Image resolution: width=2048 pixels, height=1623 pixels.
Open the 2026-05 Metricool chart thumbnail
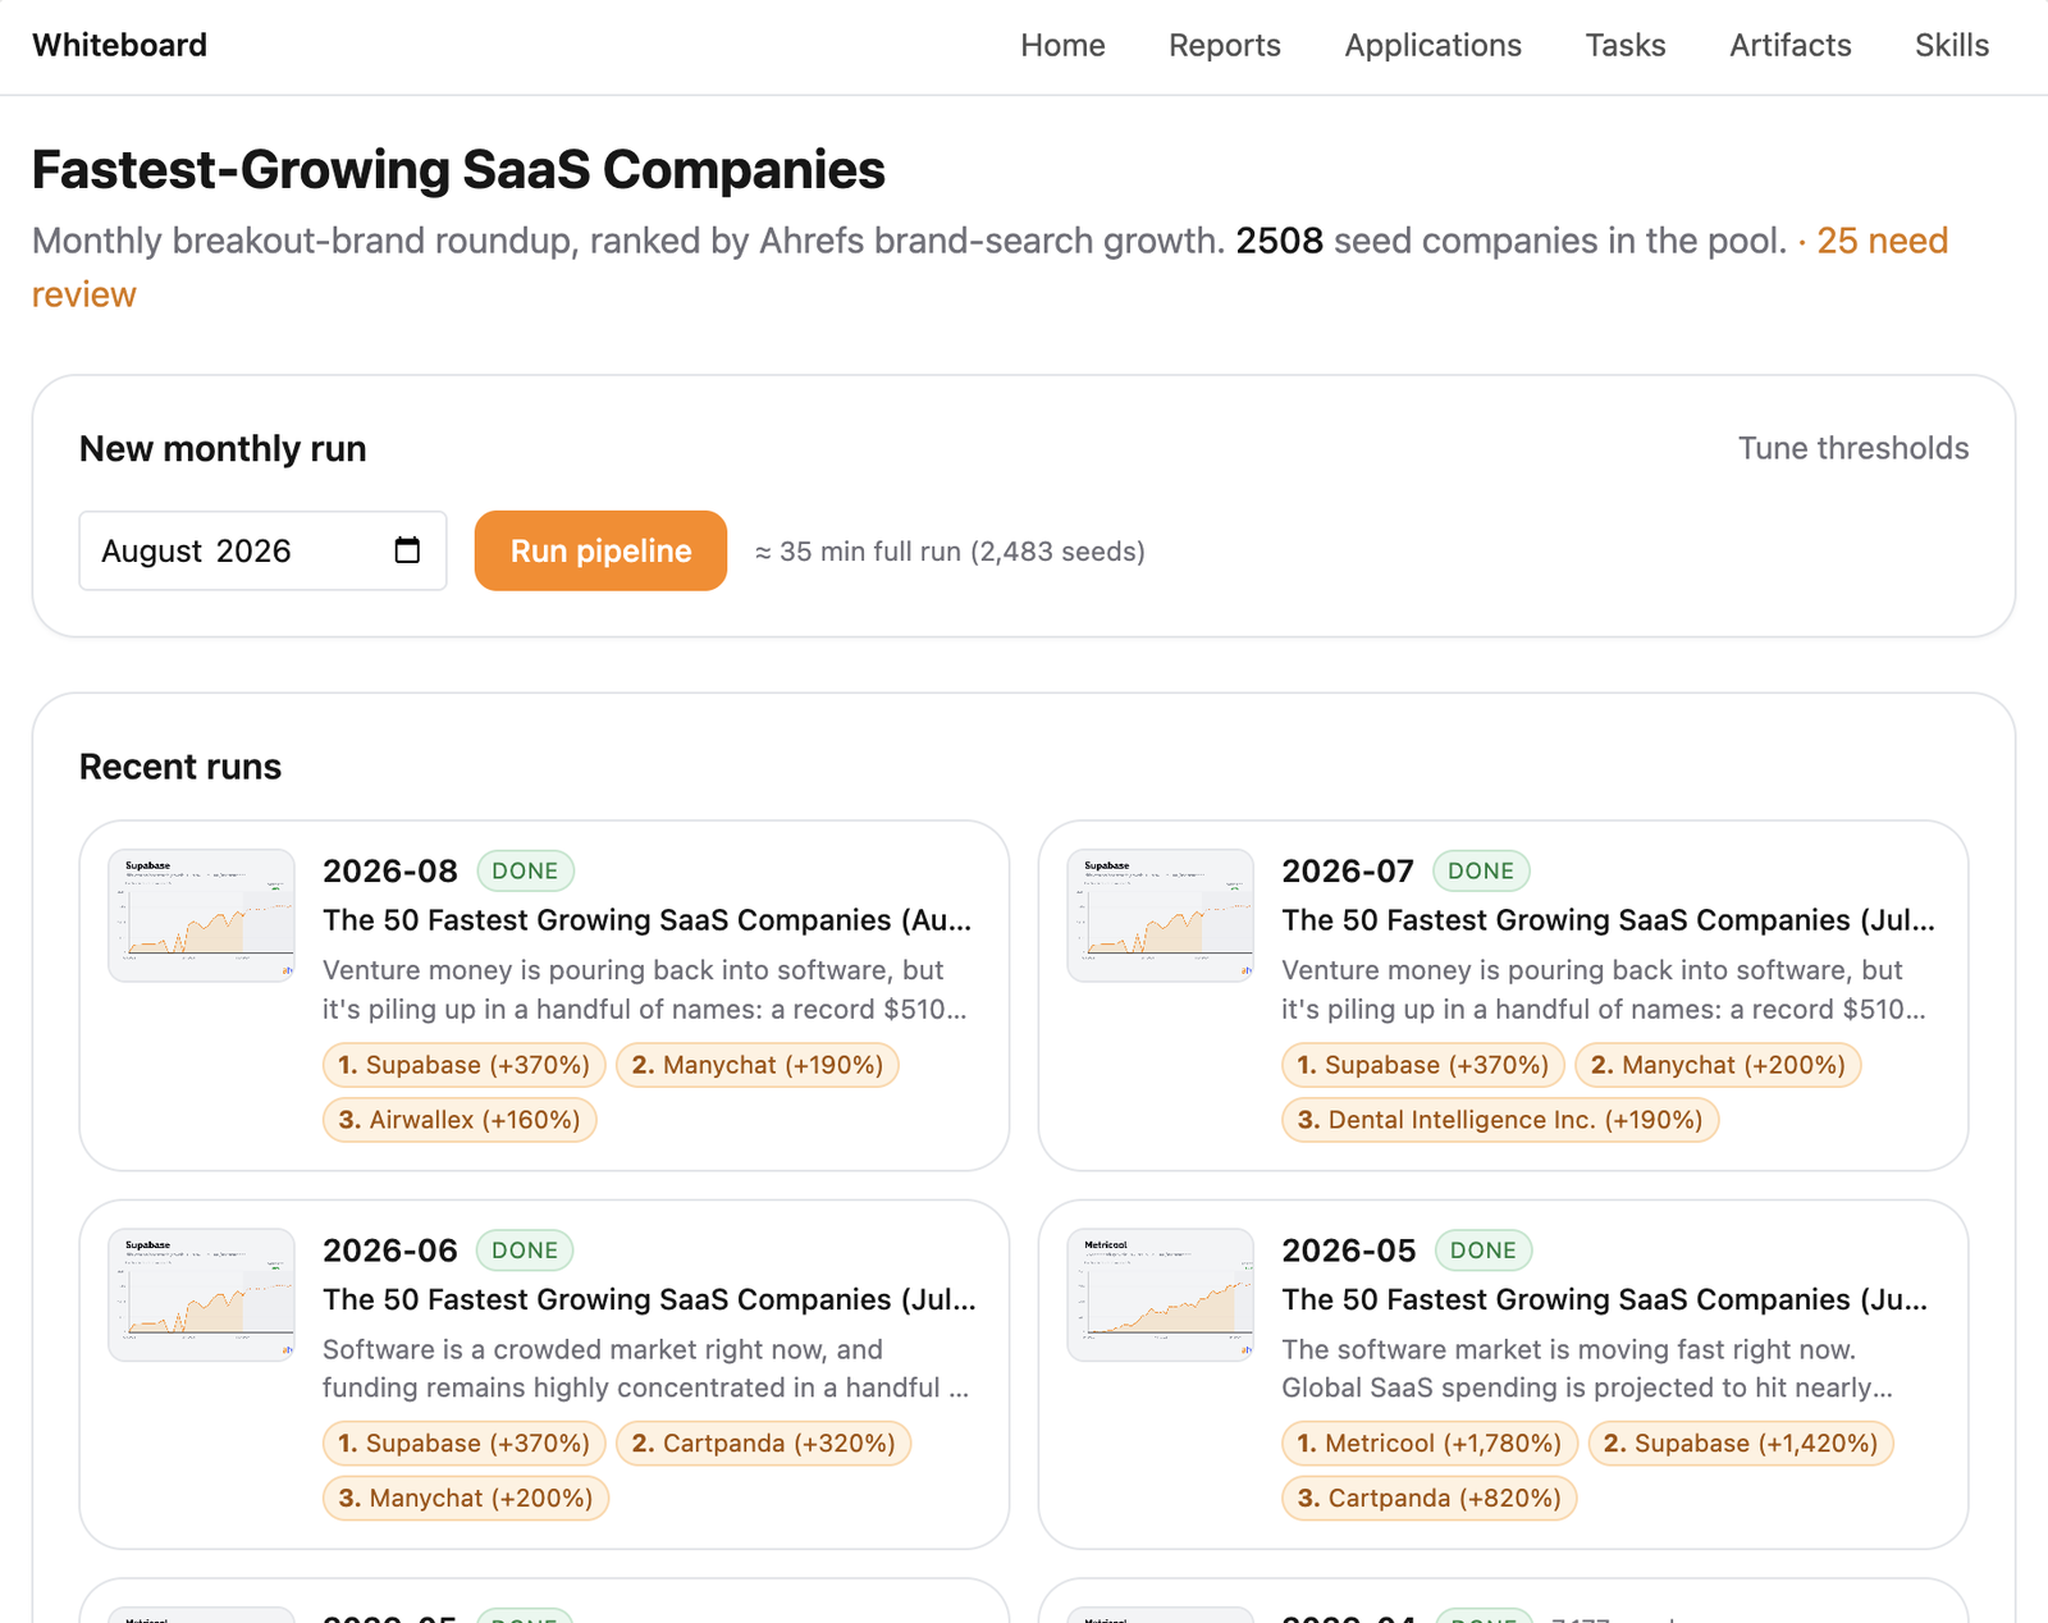[x=1160, y=1294]
